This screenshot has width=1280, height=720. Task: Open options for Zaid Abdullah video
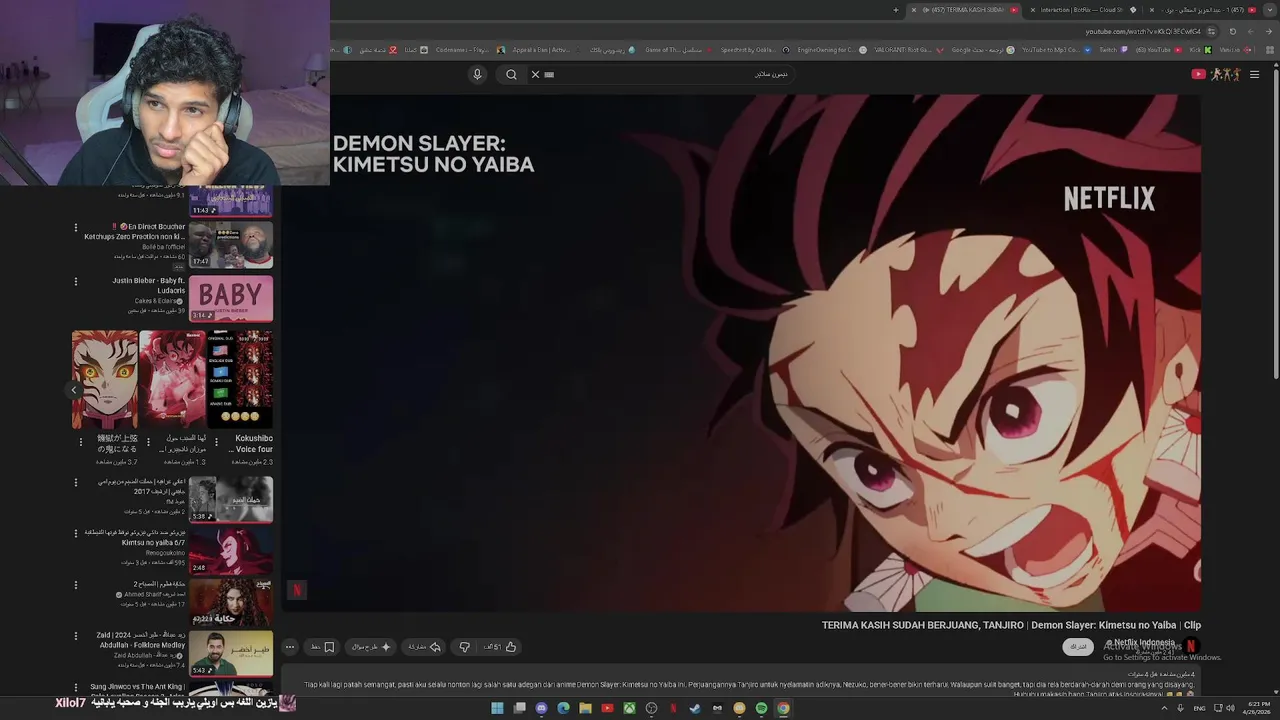pyautogui.click(x=75, y=636)
